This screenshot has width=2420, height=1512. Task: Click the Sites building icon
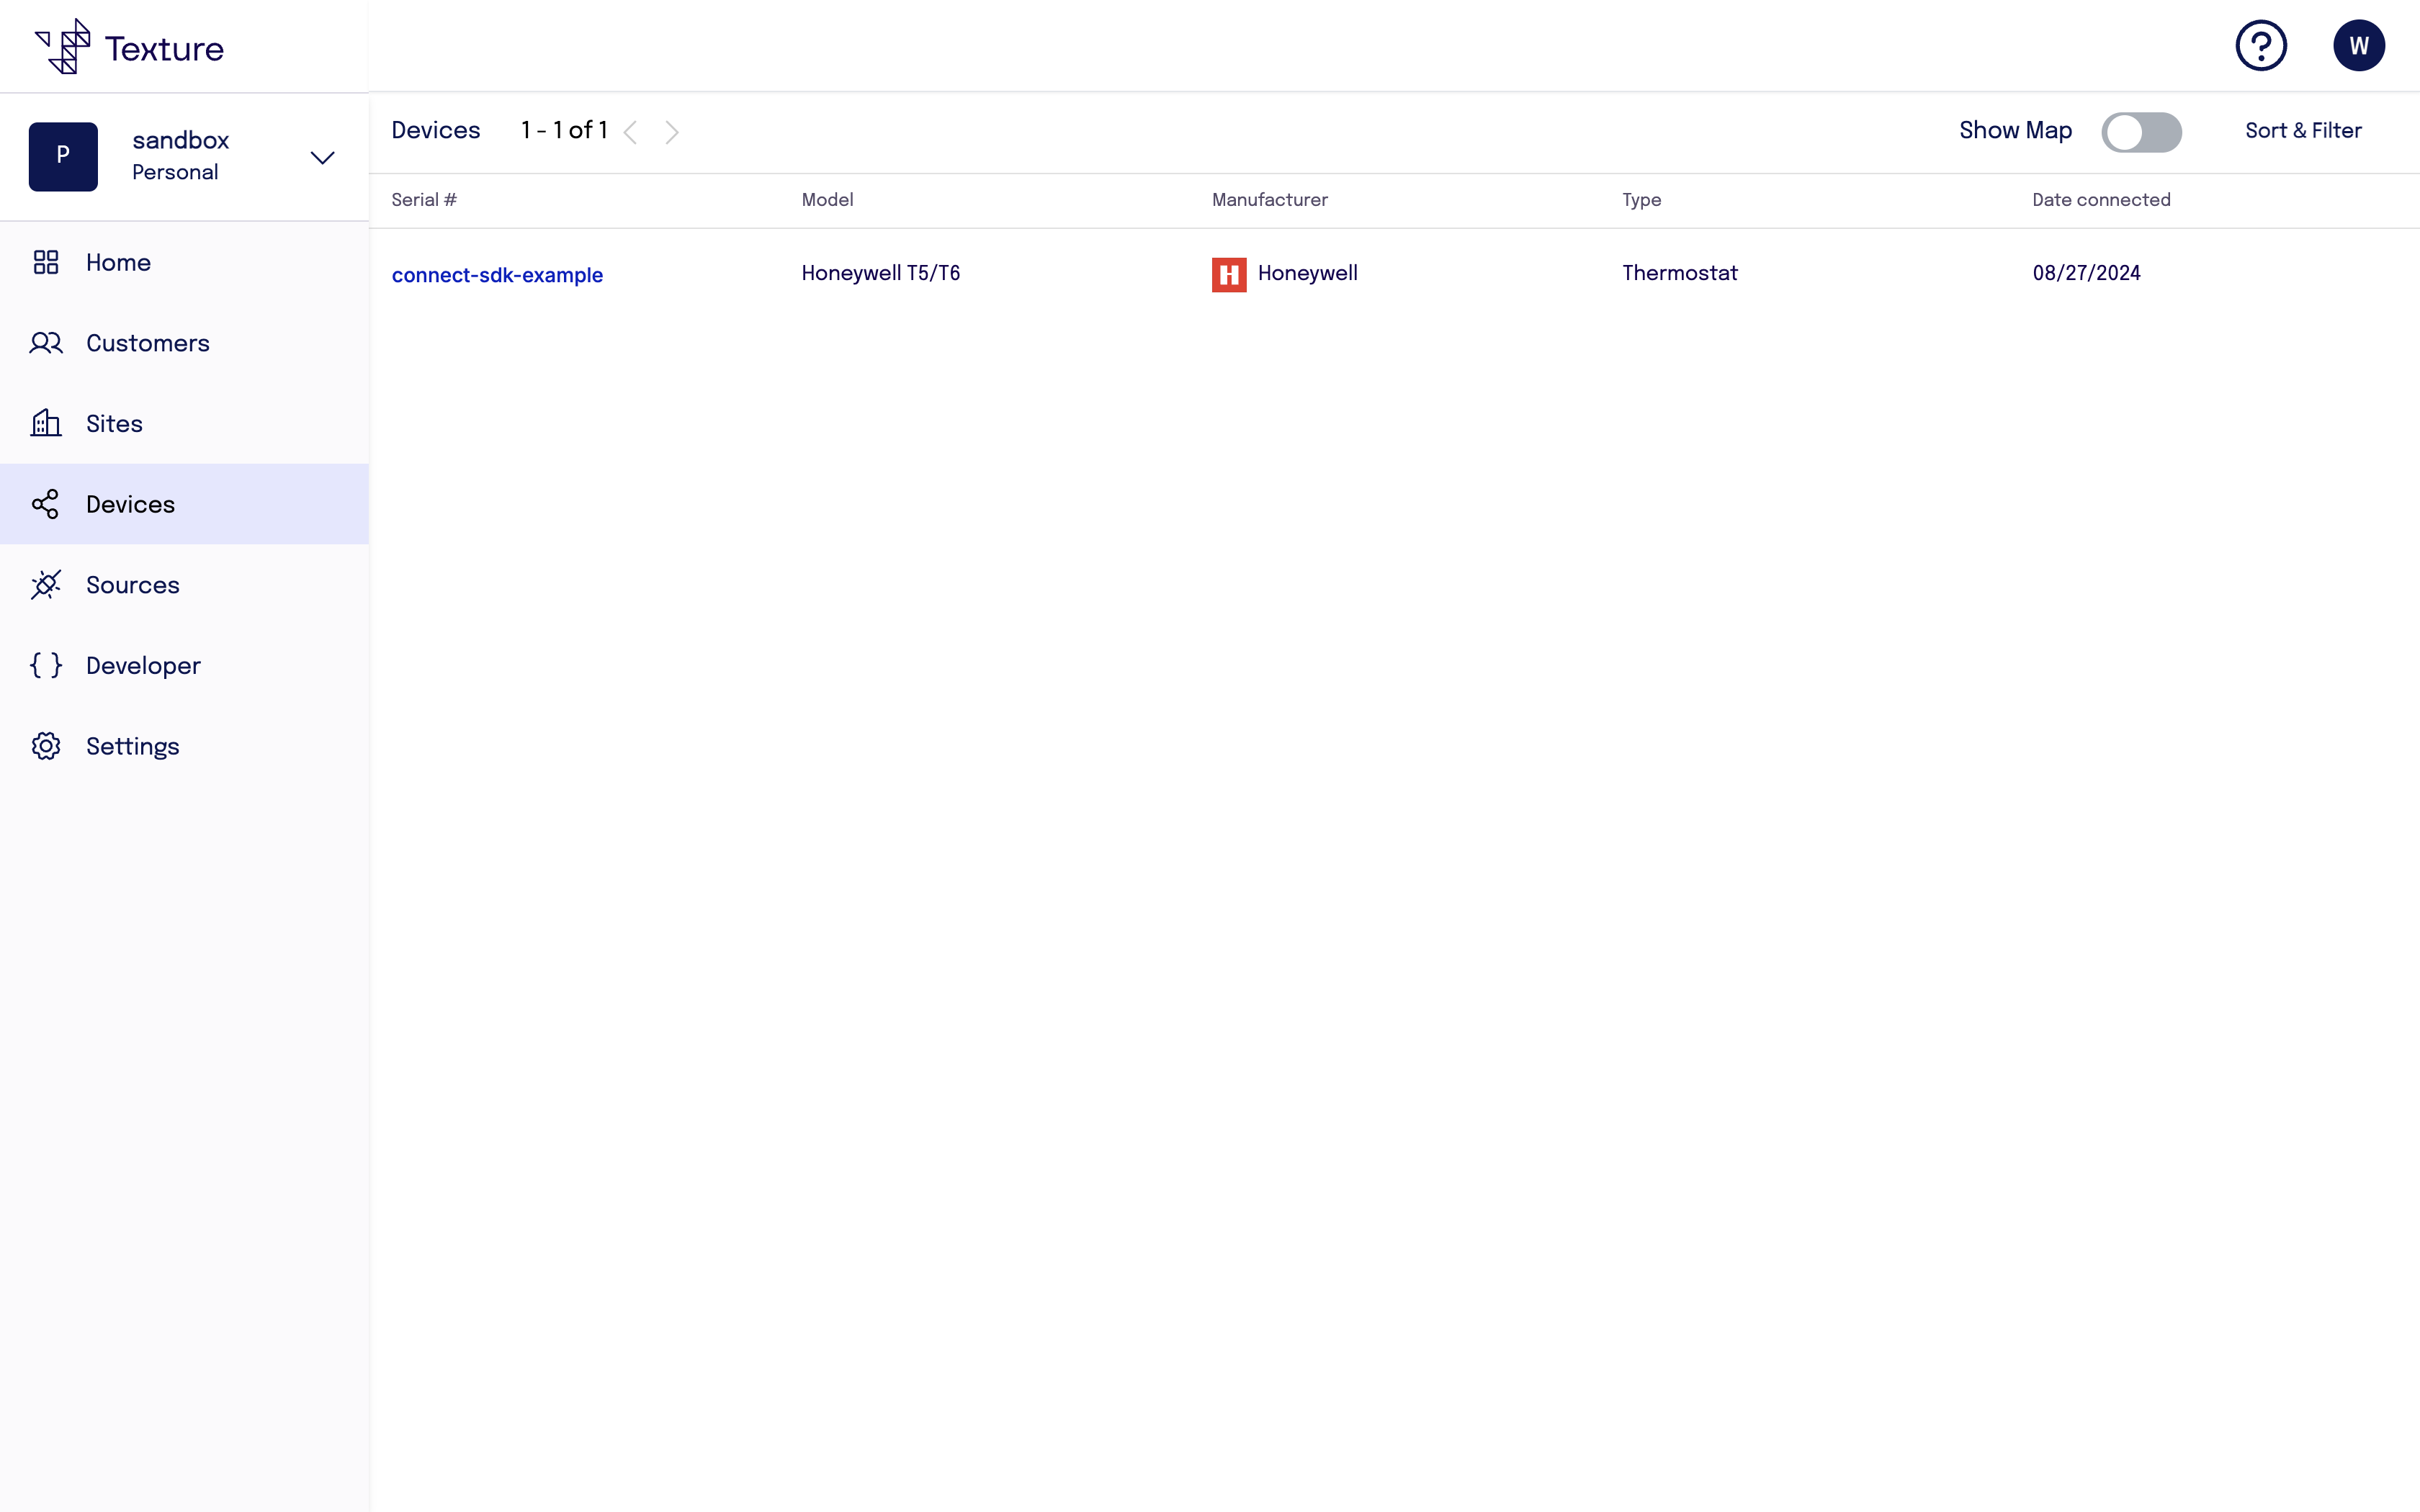[46, 423]
